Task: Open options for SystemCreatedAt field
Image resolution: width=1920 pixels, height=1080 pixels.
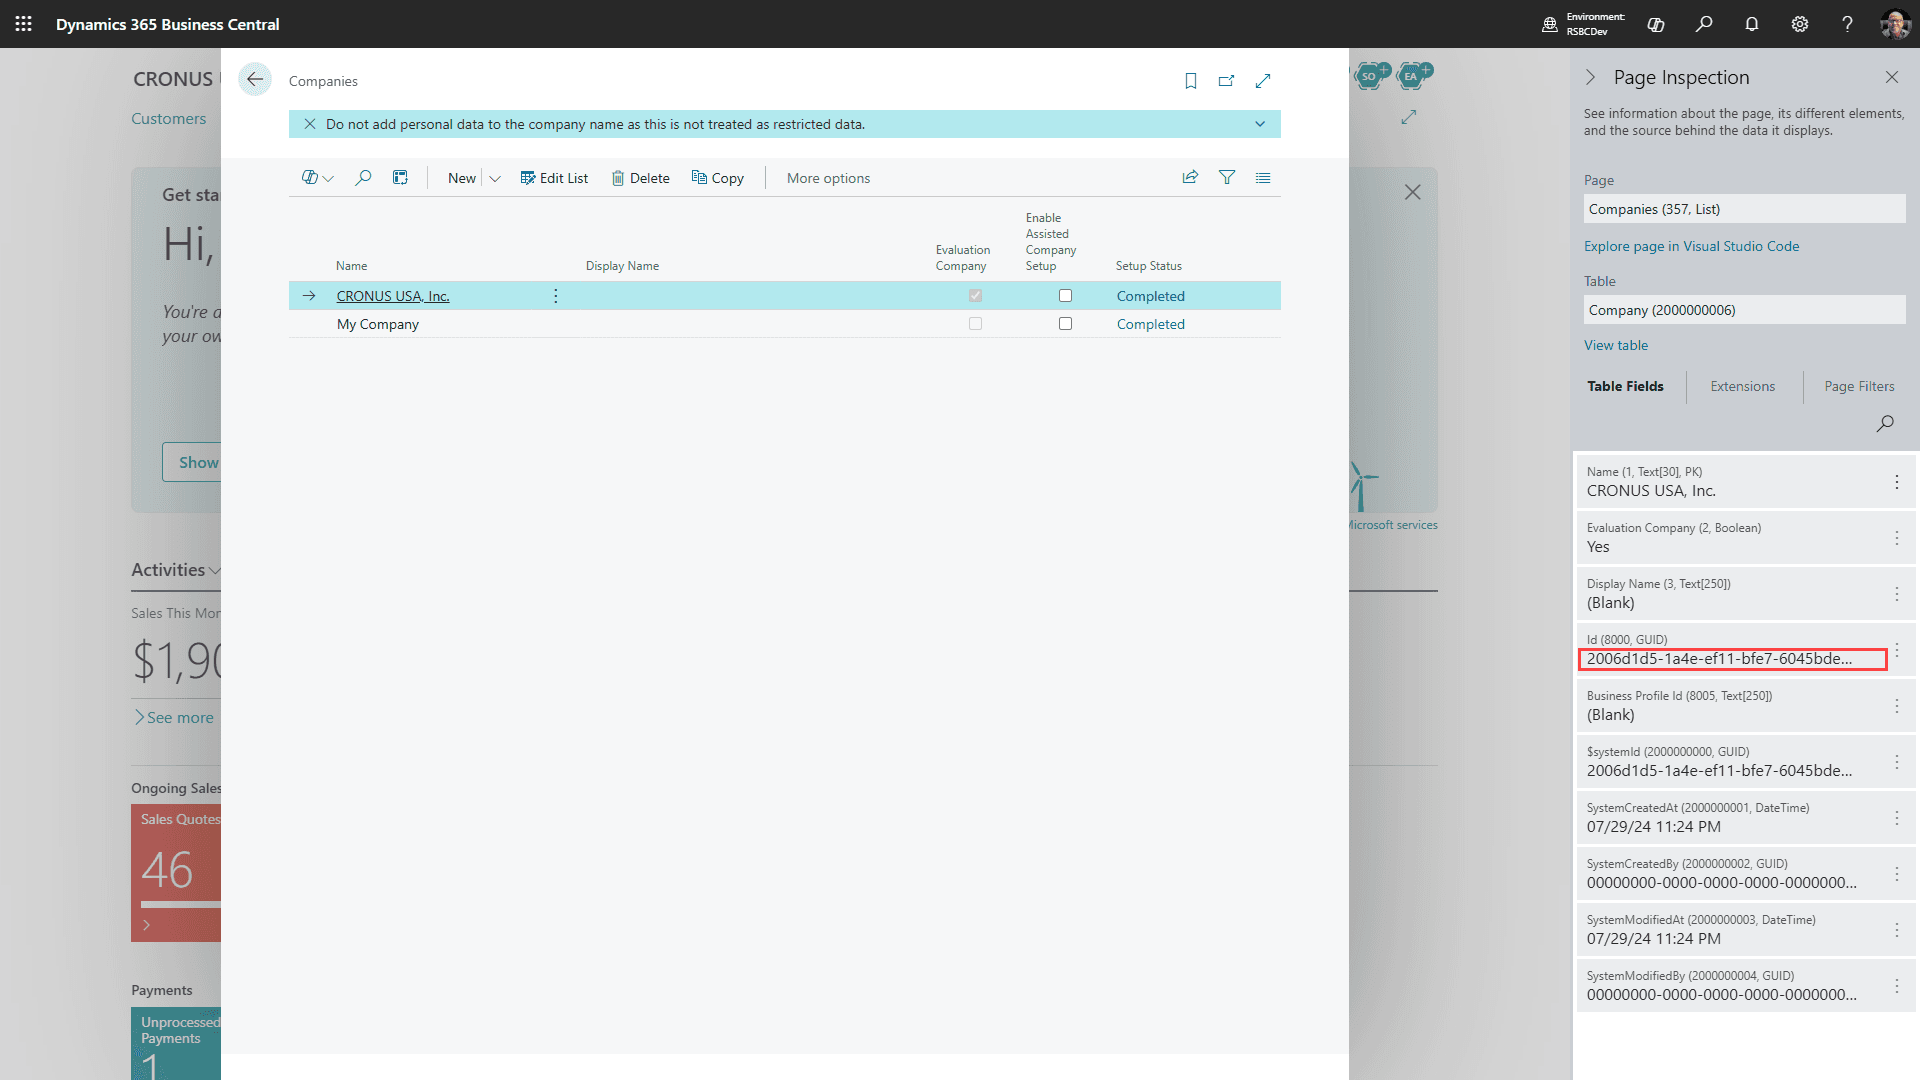Action: pos(1896,818)
